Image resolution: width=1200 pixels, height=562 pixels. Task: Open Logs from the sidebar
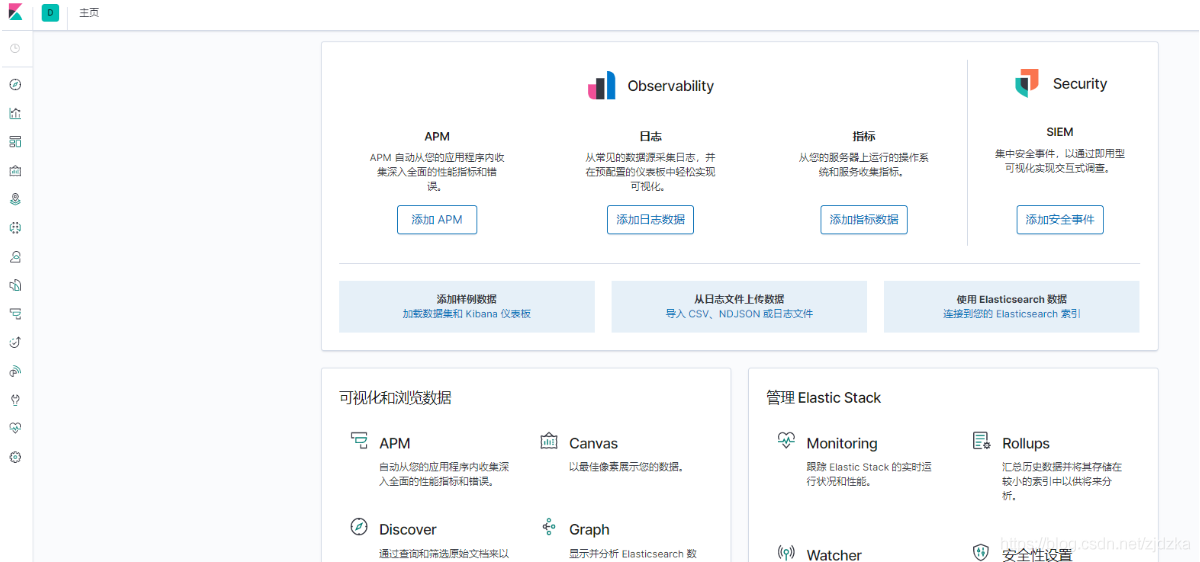pyautogui.click(x=15, y=285)
